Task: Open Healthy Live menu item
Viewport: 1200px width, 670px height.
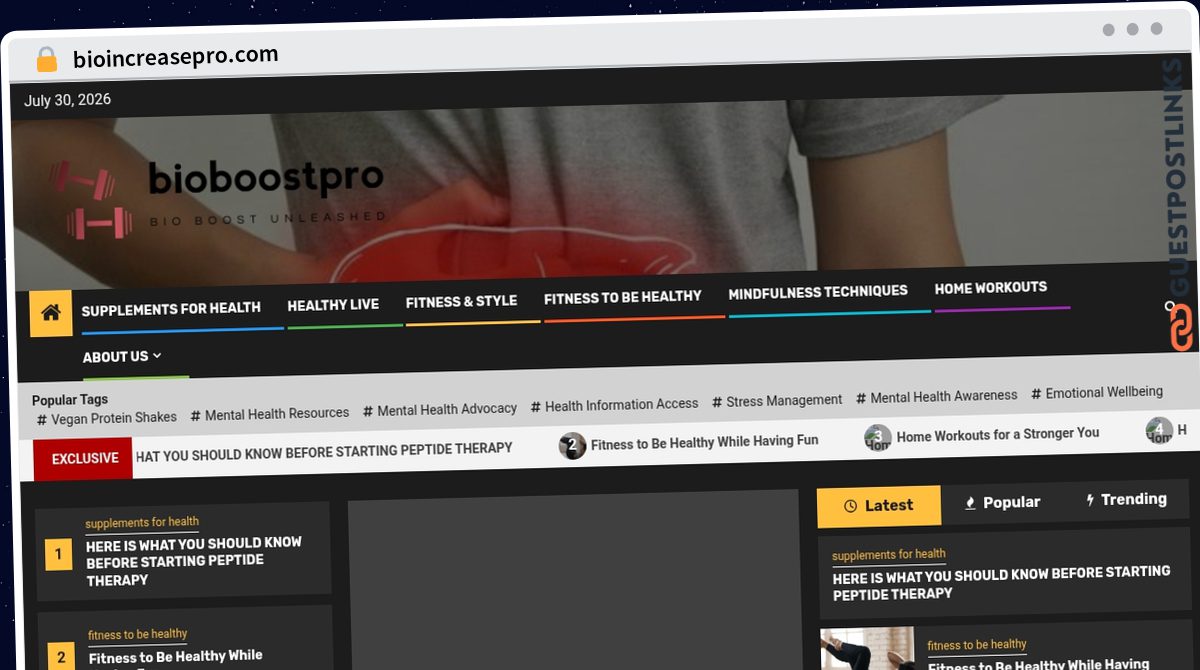Action: pos(333,305)
